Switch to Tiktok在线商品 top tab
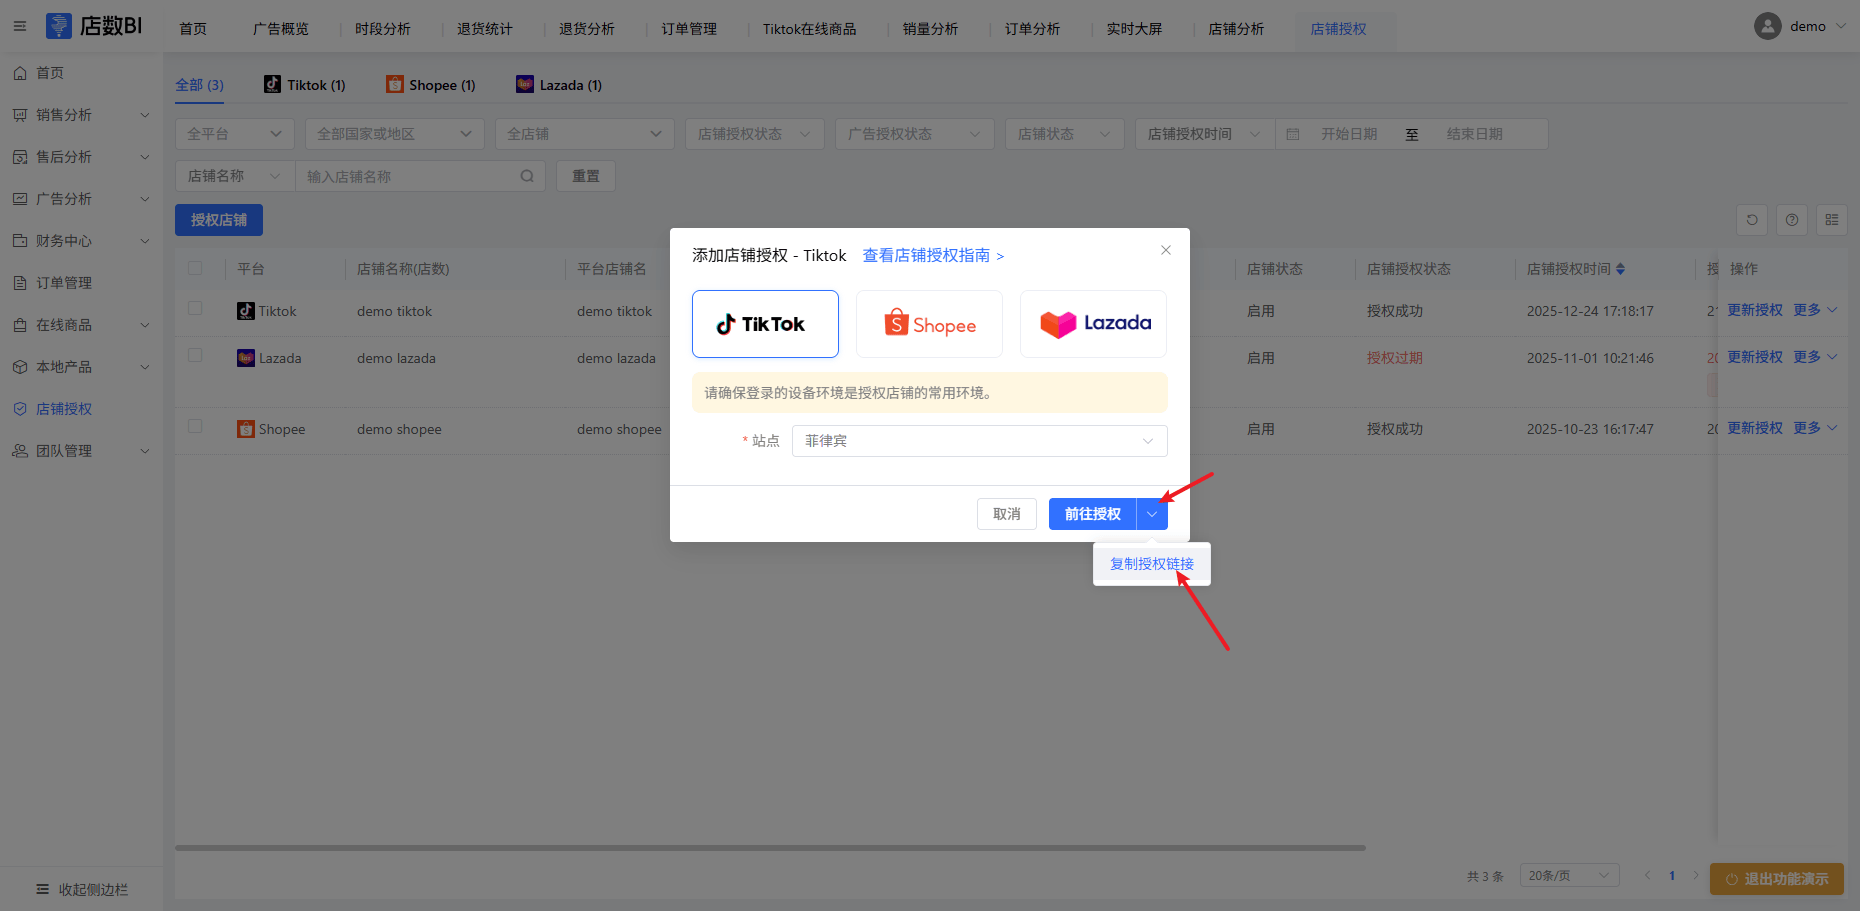 [x=810, y=29]
